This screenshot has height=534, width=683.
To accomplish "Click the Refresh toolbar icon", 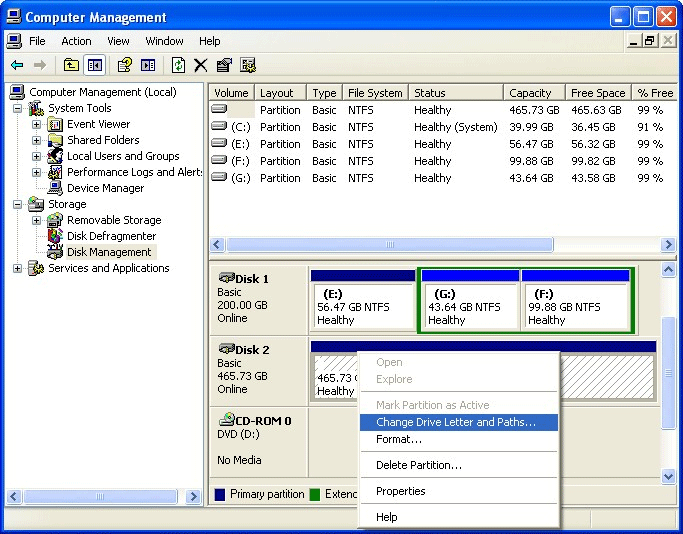I will [178, 65].
